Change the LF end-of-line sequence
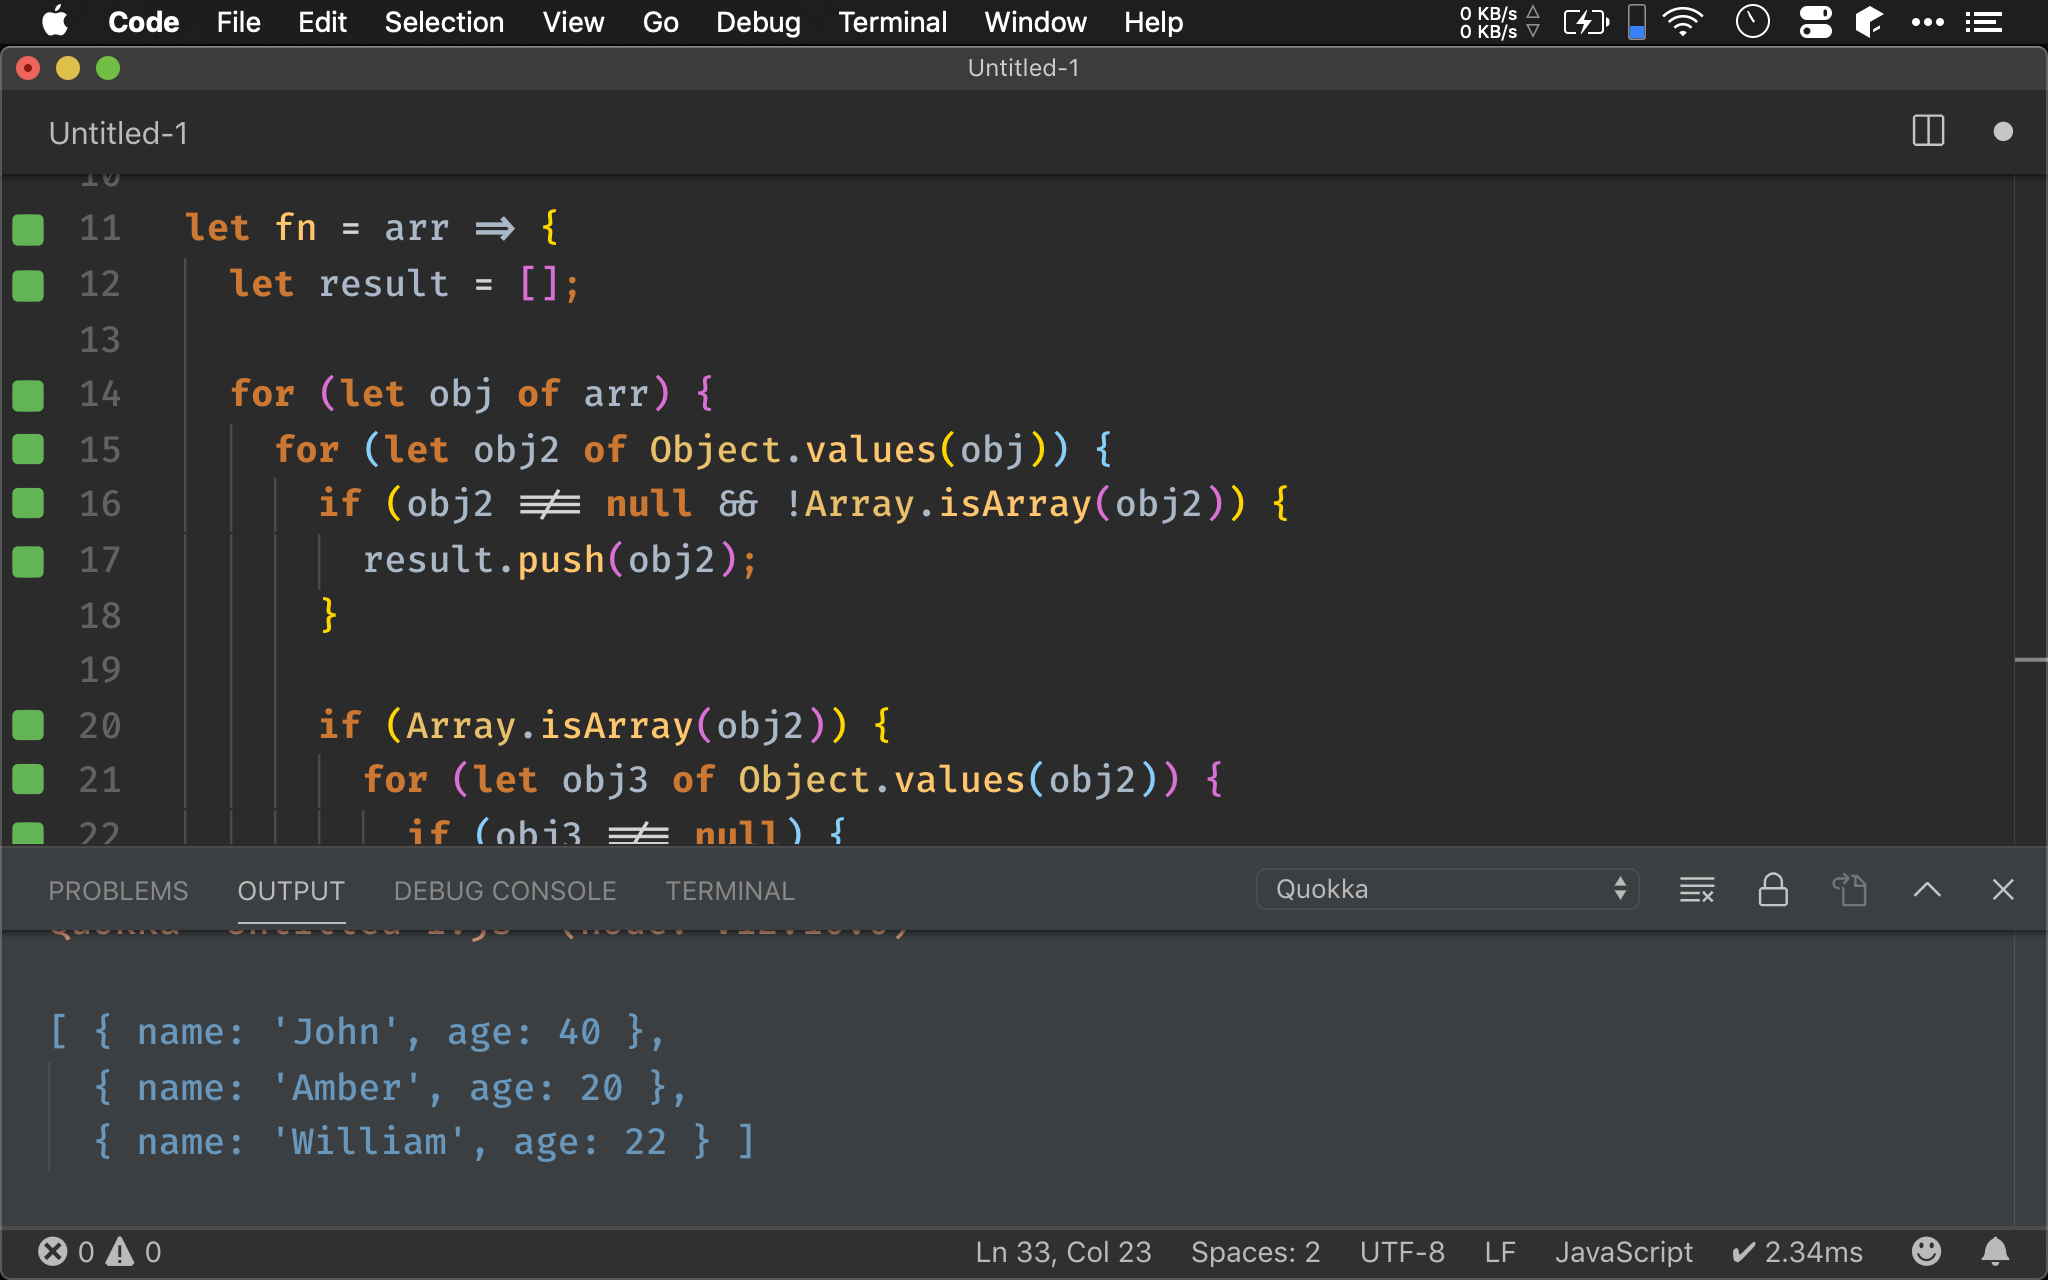This screenshot has width=2048, height=1280. (1500, 1252)
